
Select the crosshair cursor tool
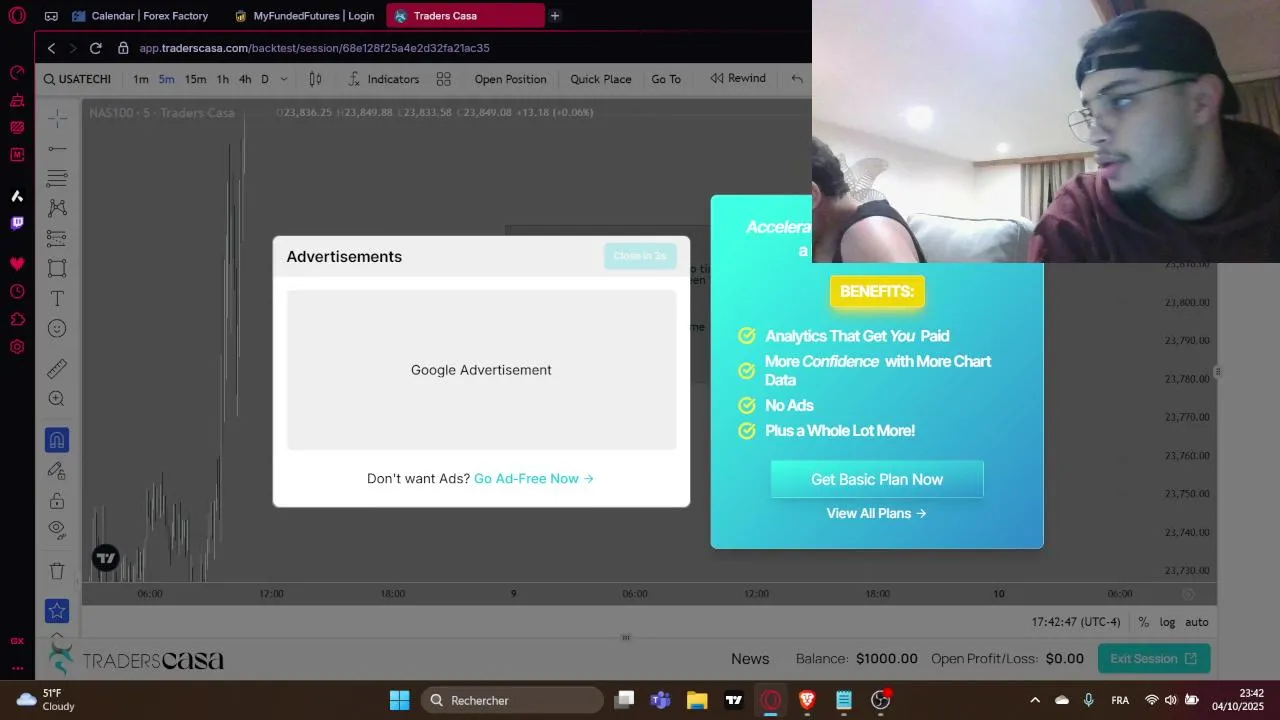pos(57,119)
